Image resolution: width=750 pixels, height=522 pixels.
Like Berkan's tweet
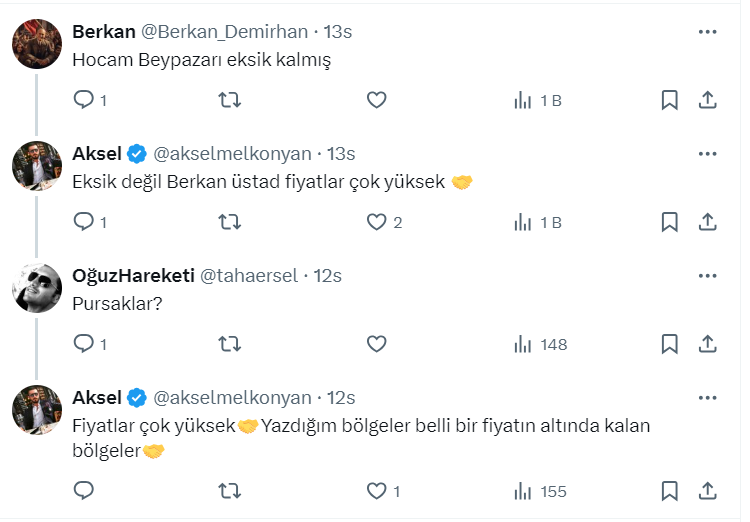(376, 100)
